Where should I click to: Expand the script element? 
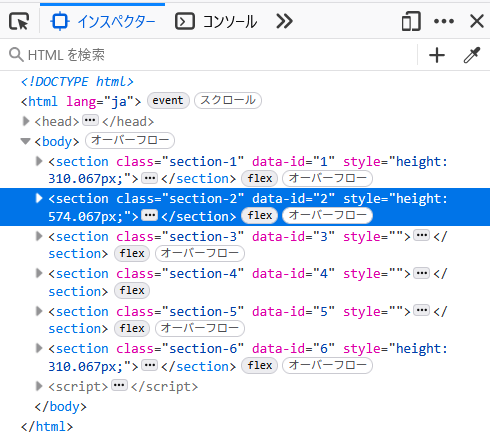(39, 386)
